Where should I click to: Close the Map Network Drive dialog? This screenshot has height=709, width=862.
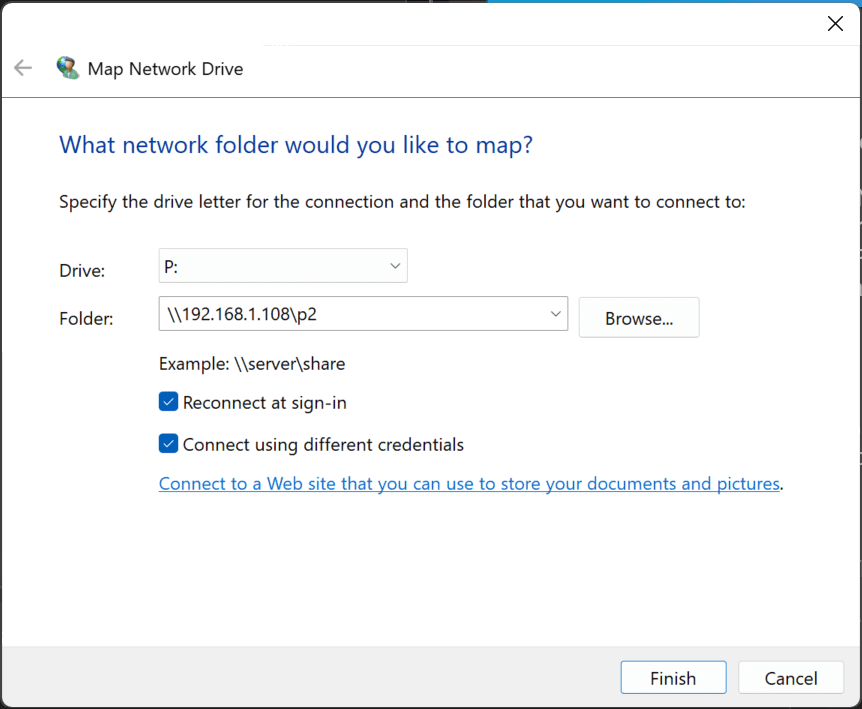click(835, 24)
